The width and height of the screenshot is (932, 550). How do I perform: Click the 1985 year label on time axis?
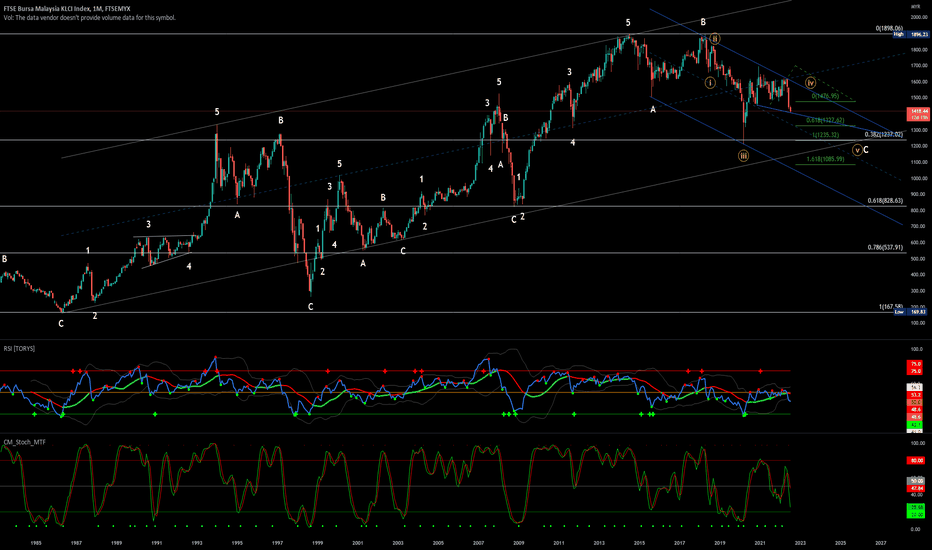coord(36,543)
